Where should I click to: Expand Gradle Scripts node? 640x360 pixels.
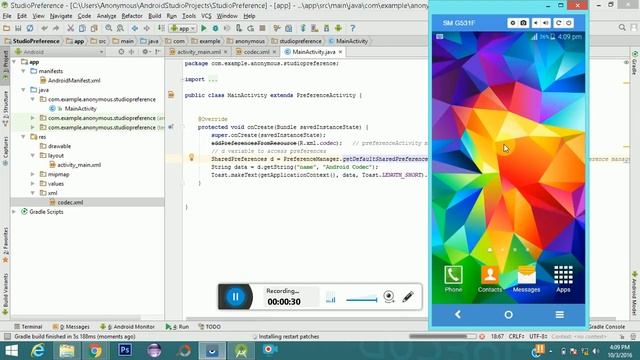point(15,212)
